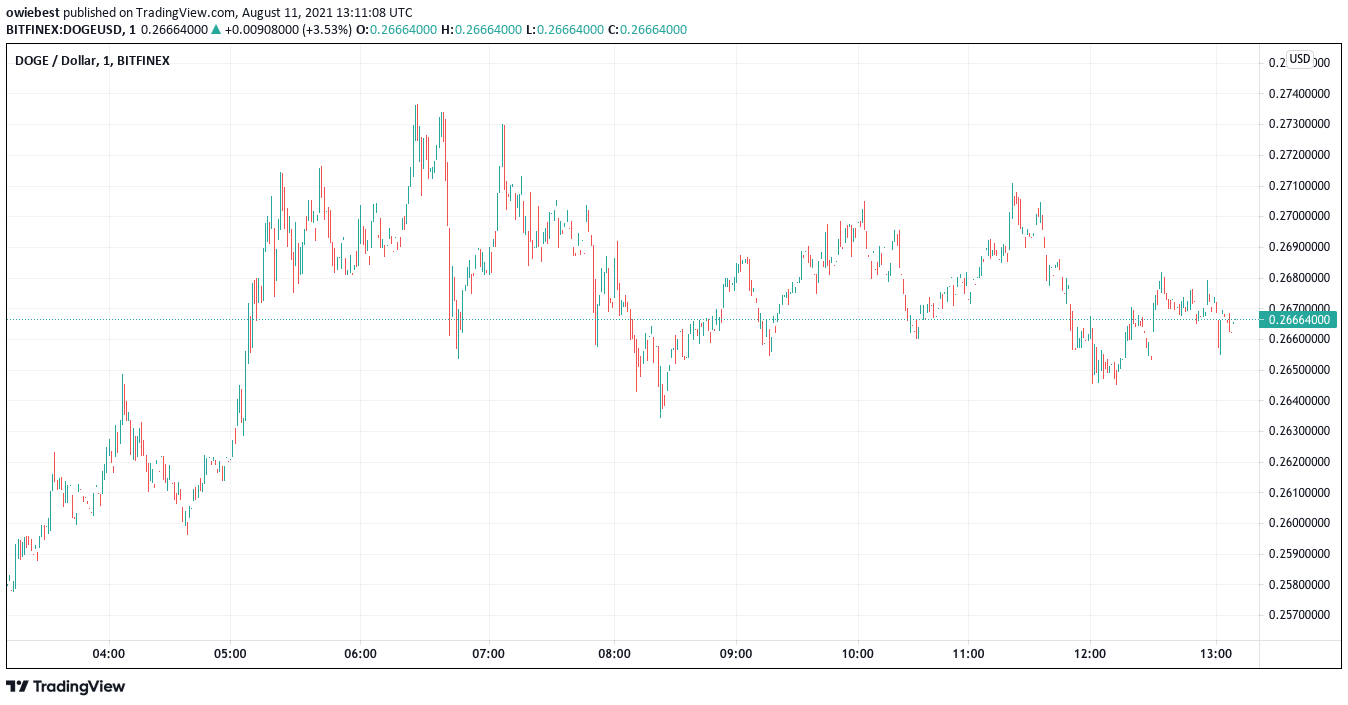
Task: Click the 12:00 time axis label
Action: (1089, 654)
